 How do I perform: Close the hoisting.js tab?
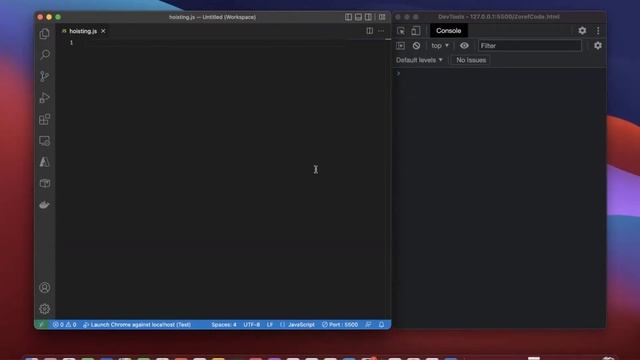[x=103, y=31]
